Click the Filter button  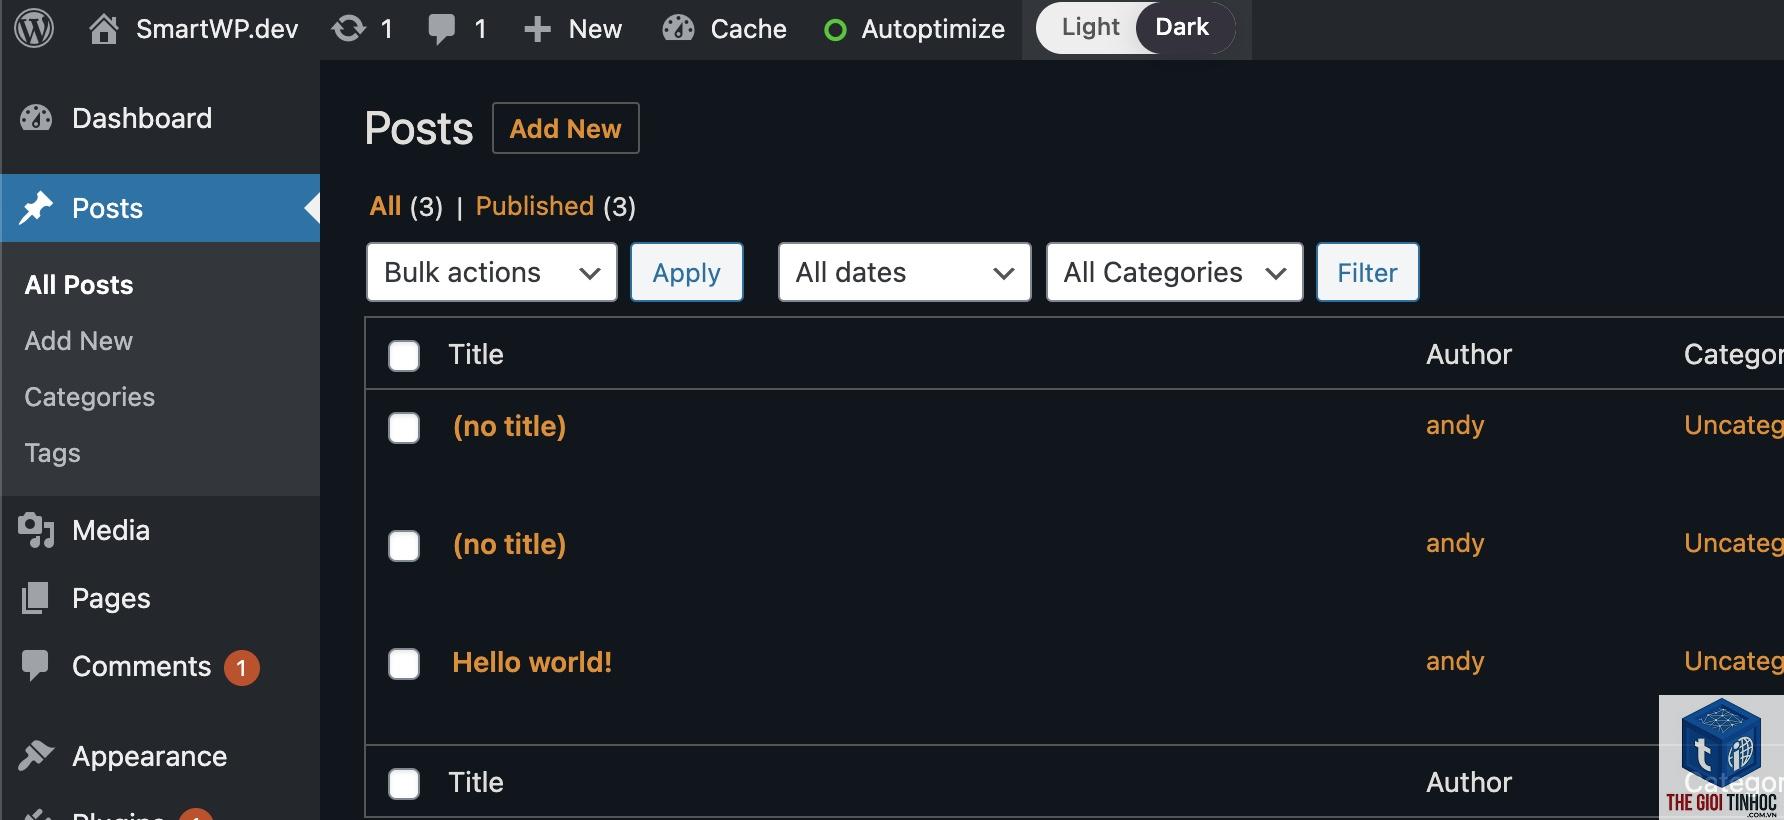(x=1368, y=272)
